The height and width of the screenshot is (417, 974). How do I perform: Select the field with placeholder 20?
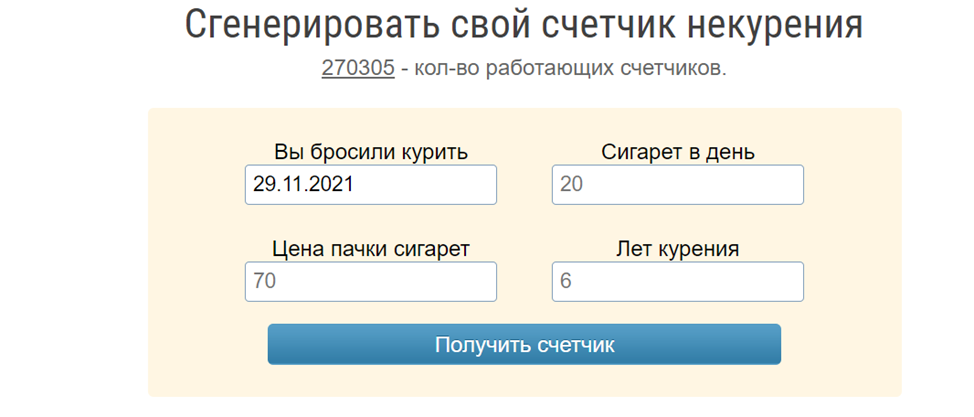[x=677, y=185]
